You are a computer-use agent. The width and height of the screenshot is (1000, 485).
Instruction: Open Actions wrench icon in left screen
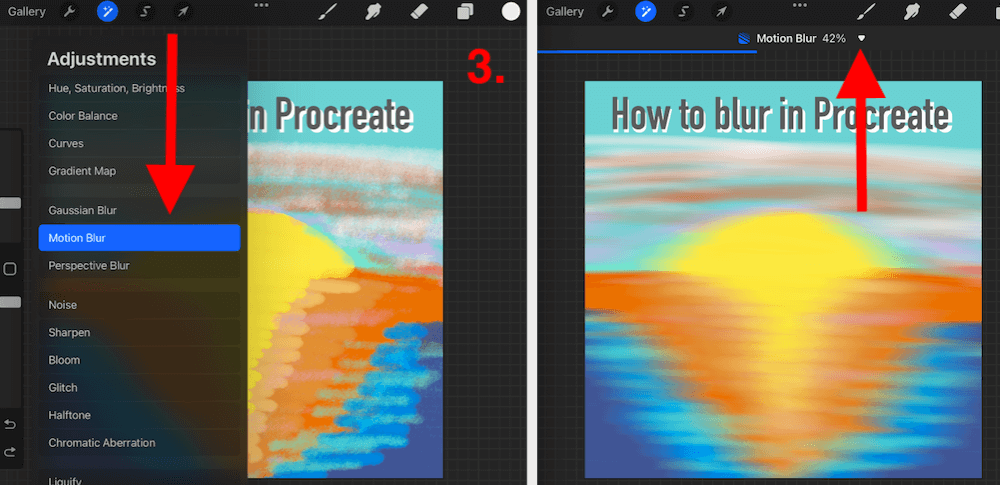pyautogui.click(x=69, y=11)
